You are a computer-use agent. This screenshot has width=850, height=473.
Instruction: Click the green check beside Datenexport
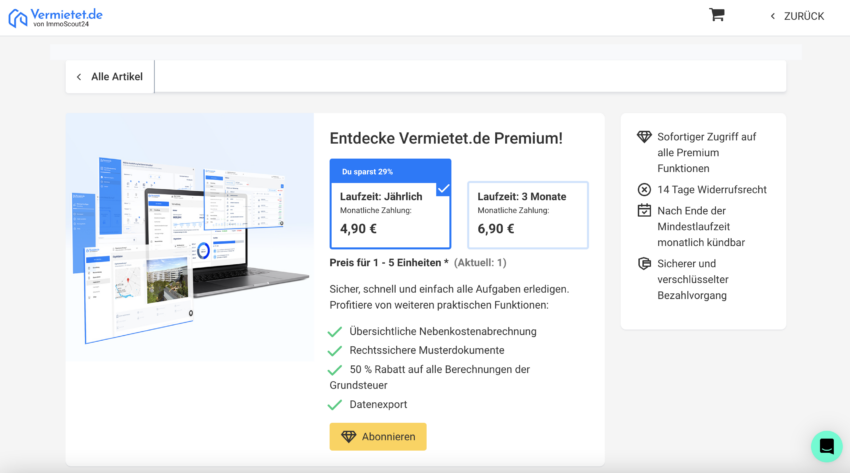pyautogui.click(x=335, y=405)
